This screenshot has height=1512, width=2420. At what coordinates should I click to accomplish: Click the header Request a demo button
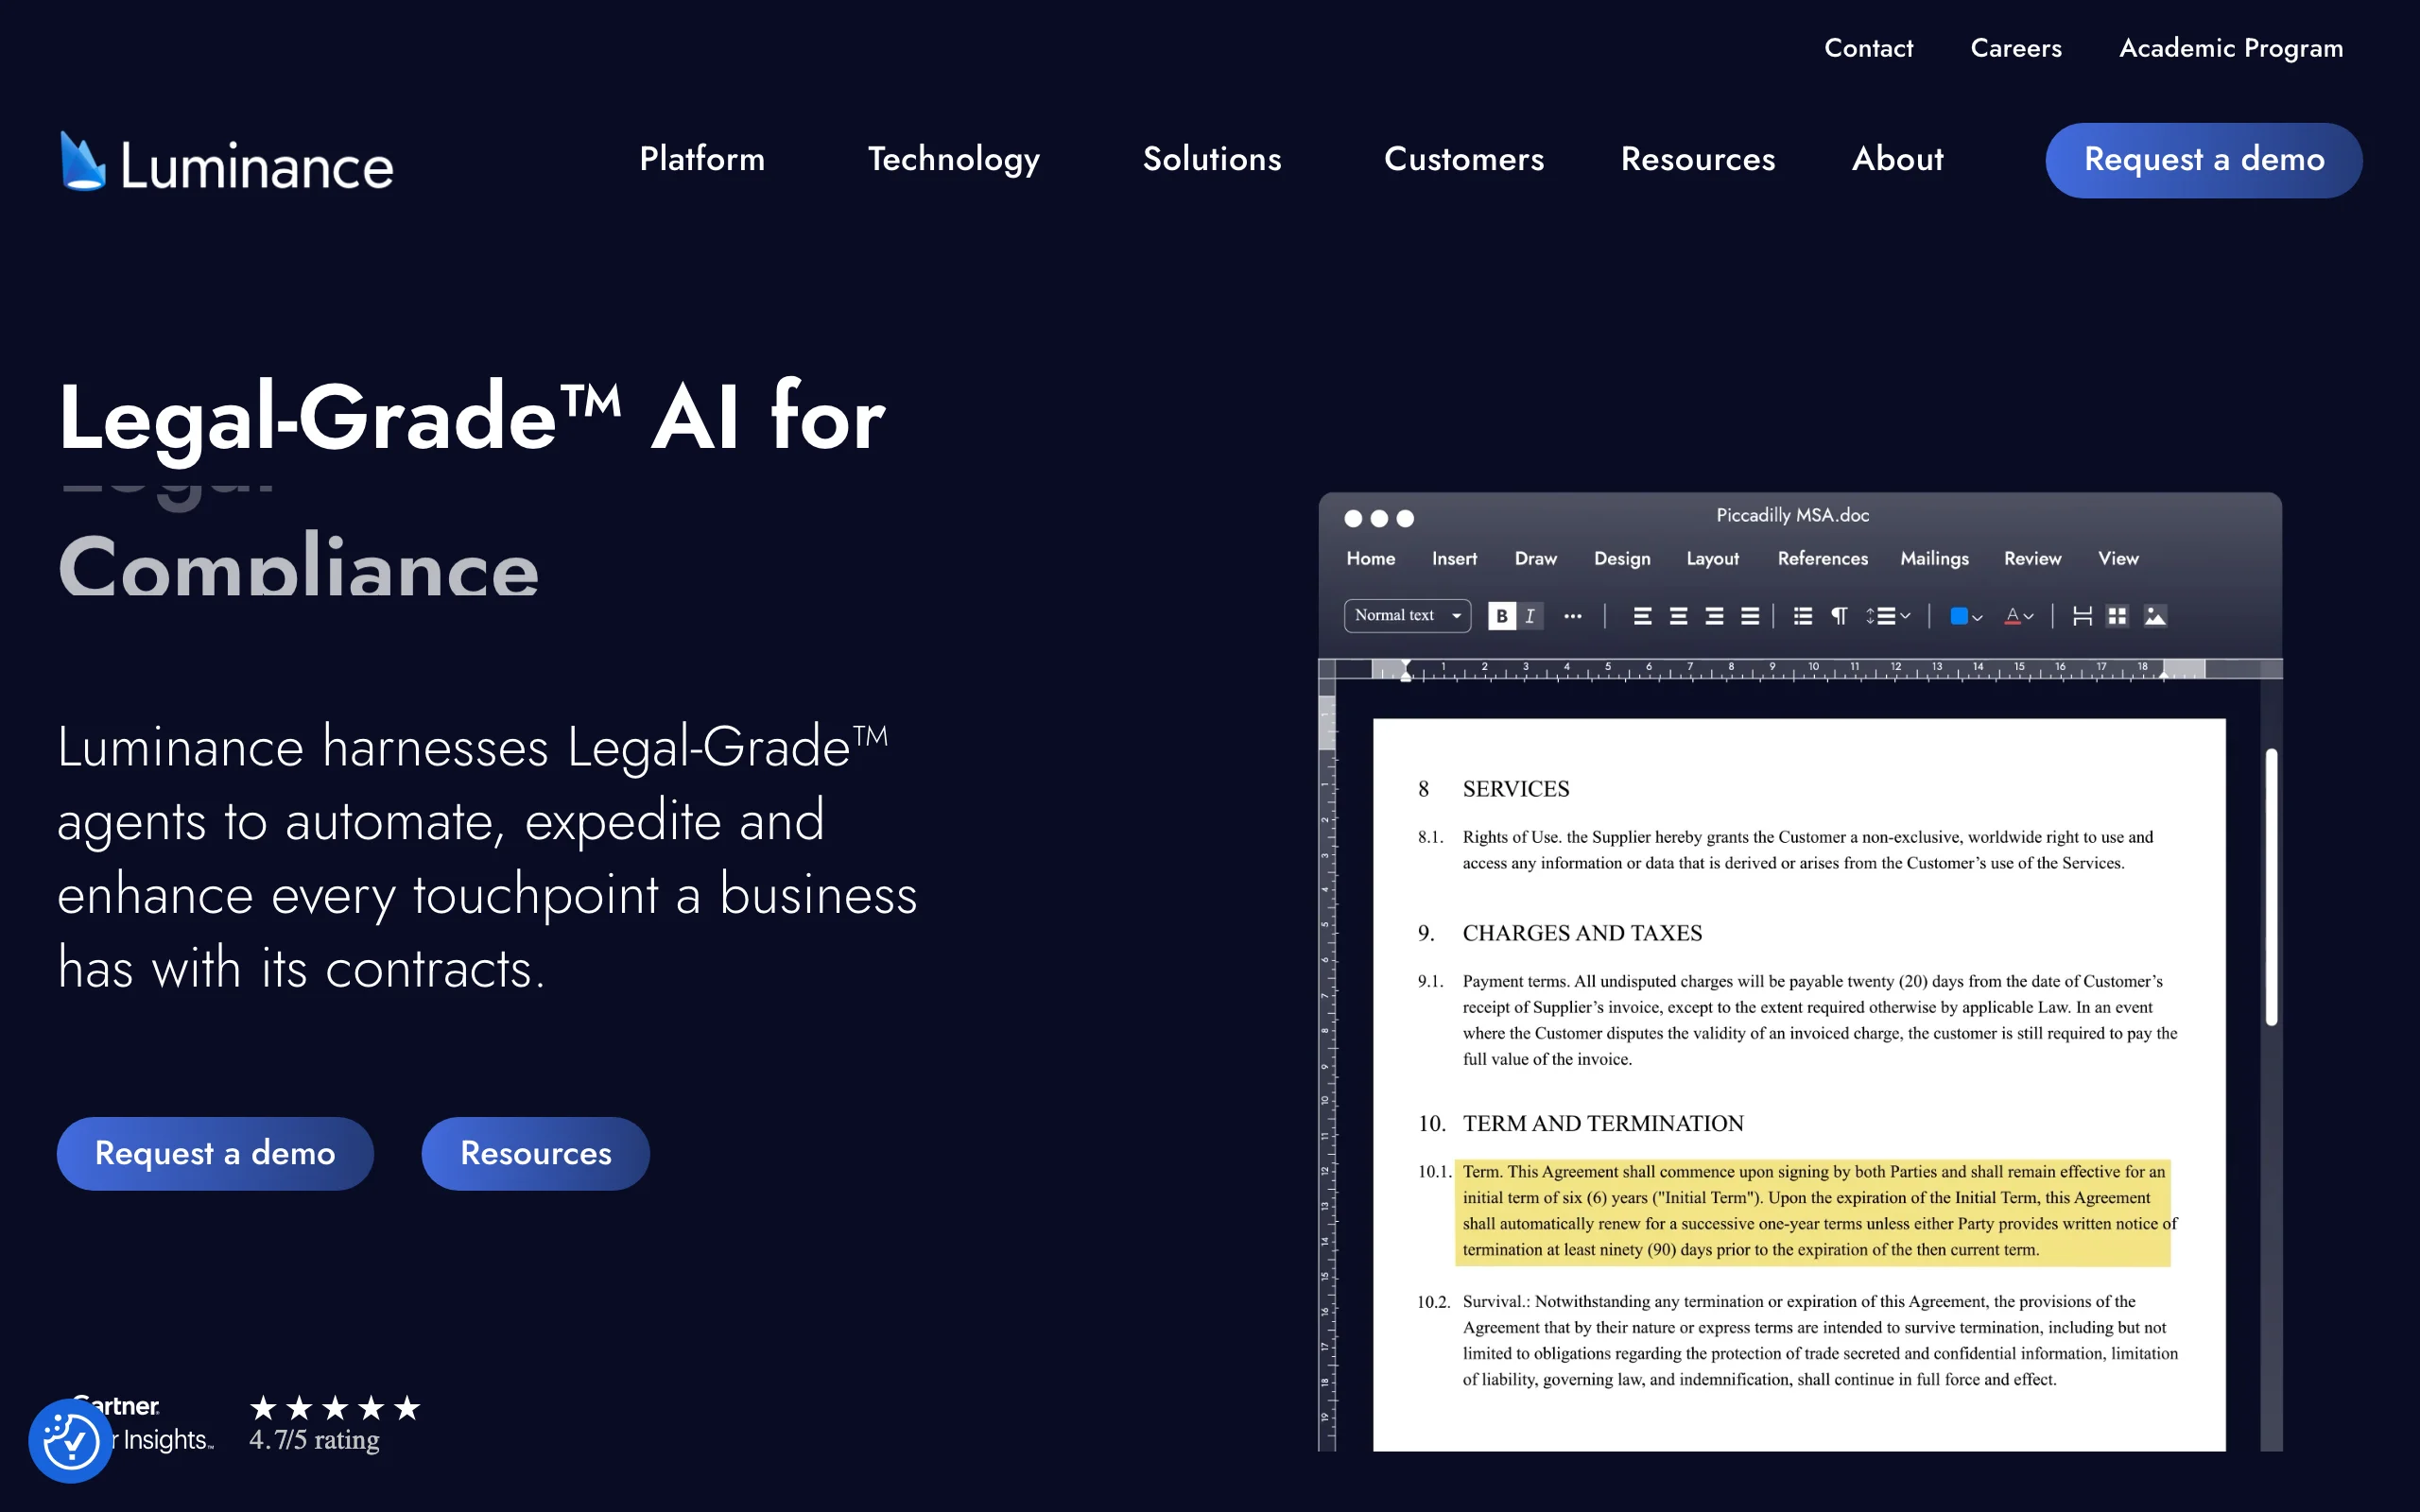coord(2204,160)
